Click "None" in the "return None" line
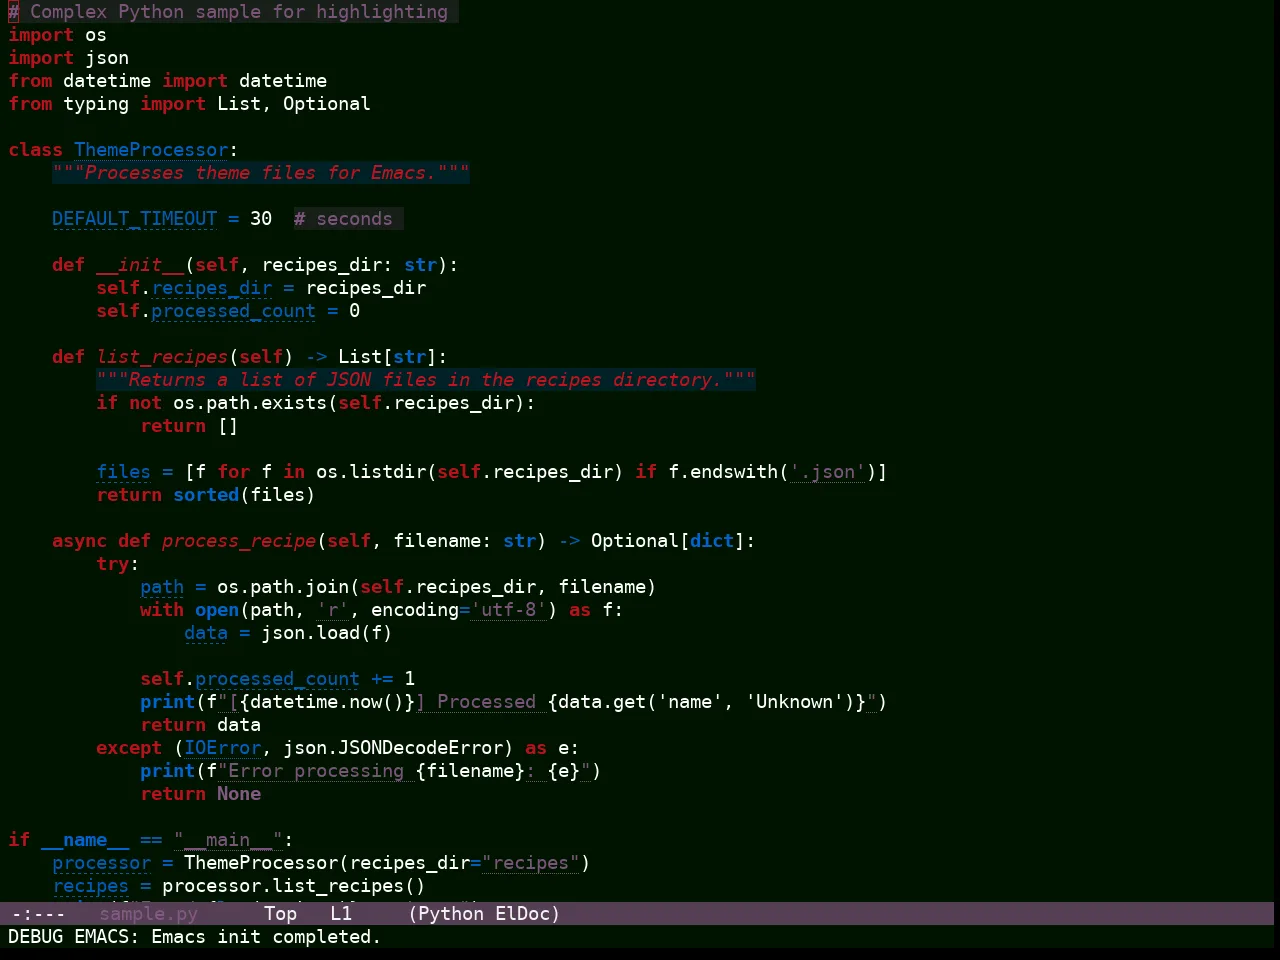This screenshot has height=960, width=1280. 239,794
